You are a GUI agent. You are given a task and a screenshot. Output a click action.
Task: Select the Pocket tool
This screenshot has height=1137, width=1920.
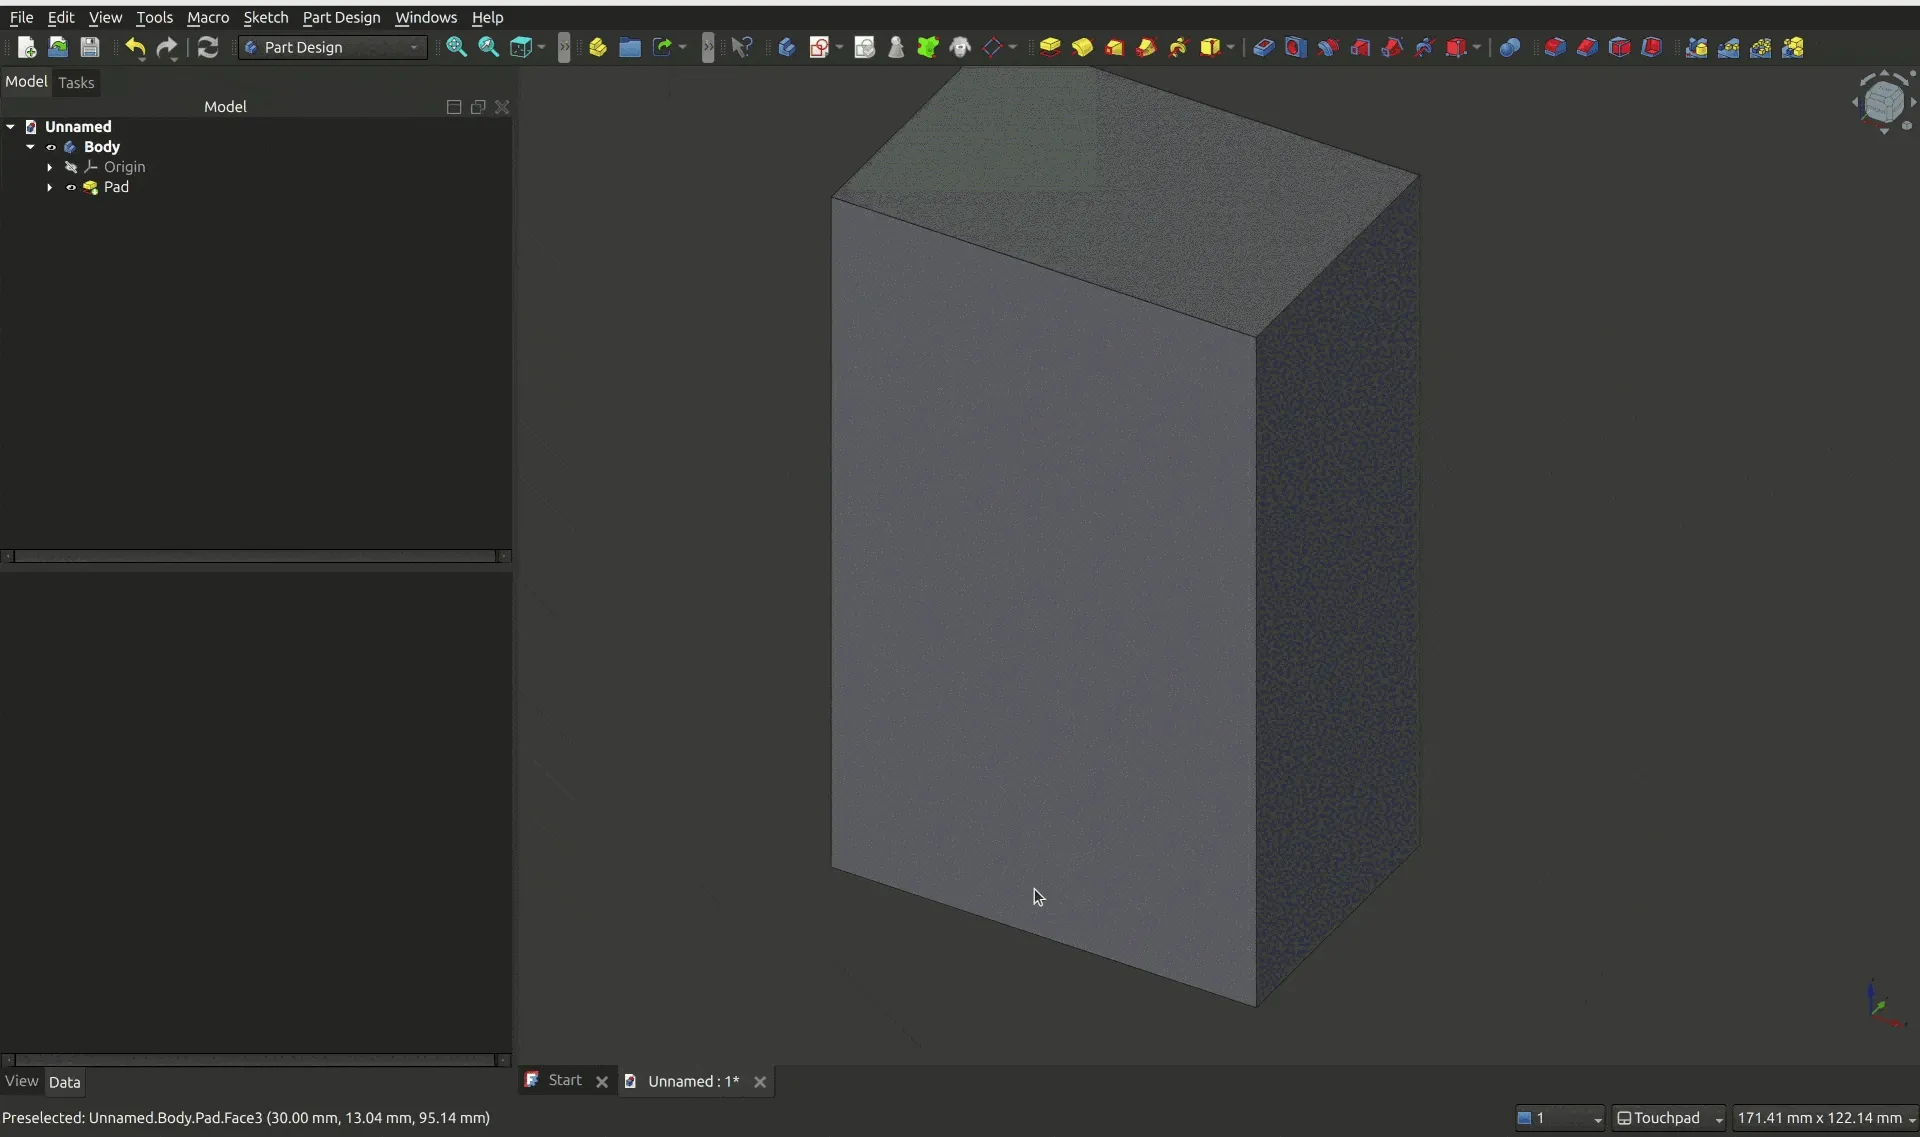pos(1264,47)
